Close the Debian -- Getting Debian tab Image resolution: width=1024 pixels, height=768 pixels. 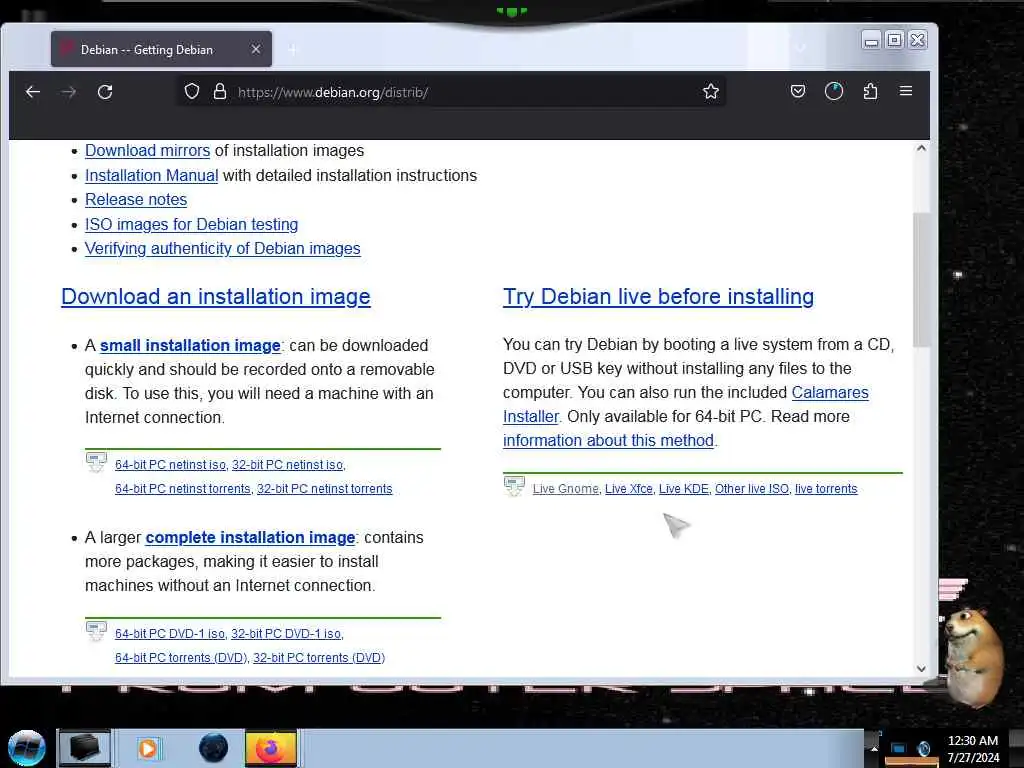pos(256,50)
